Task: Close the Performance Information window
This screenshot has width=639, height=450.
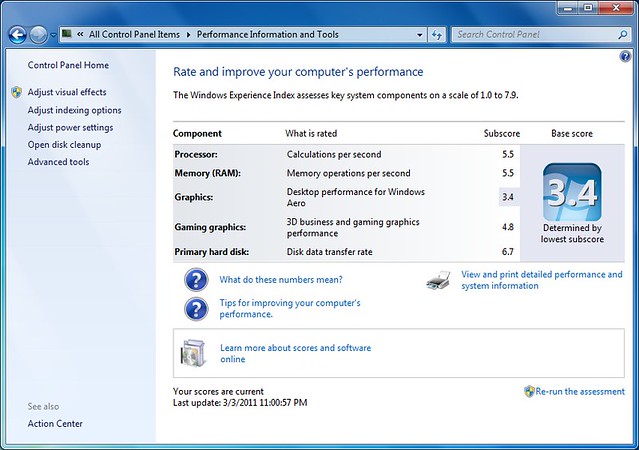Action: click(x=615, y=7)
